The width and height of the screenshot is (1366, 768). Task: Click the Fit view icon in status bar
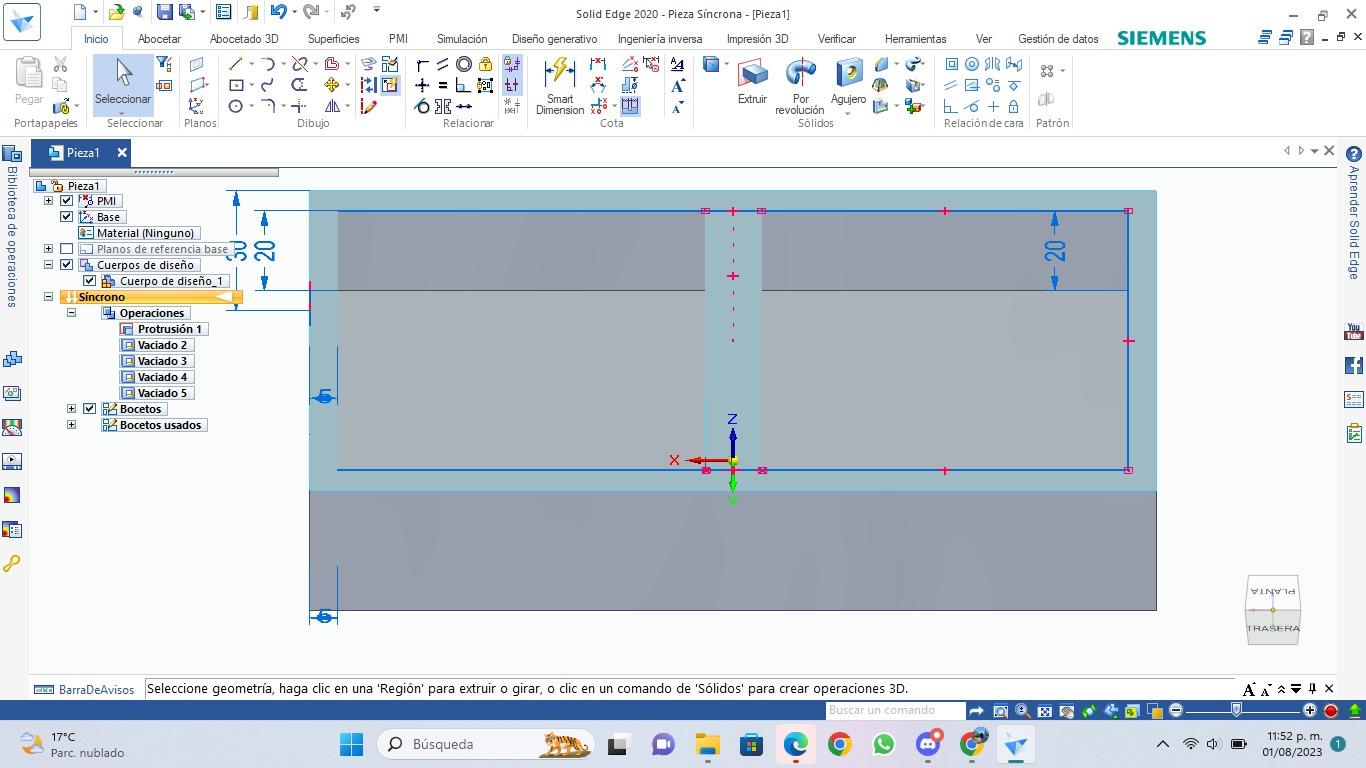[x=1045, y=711]
